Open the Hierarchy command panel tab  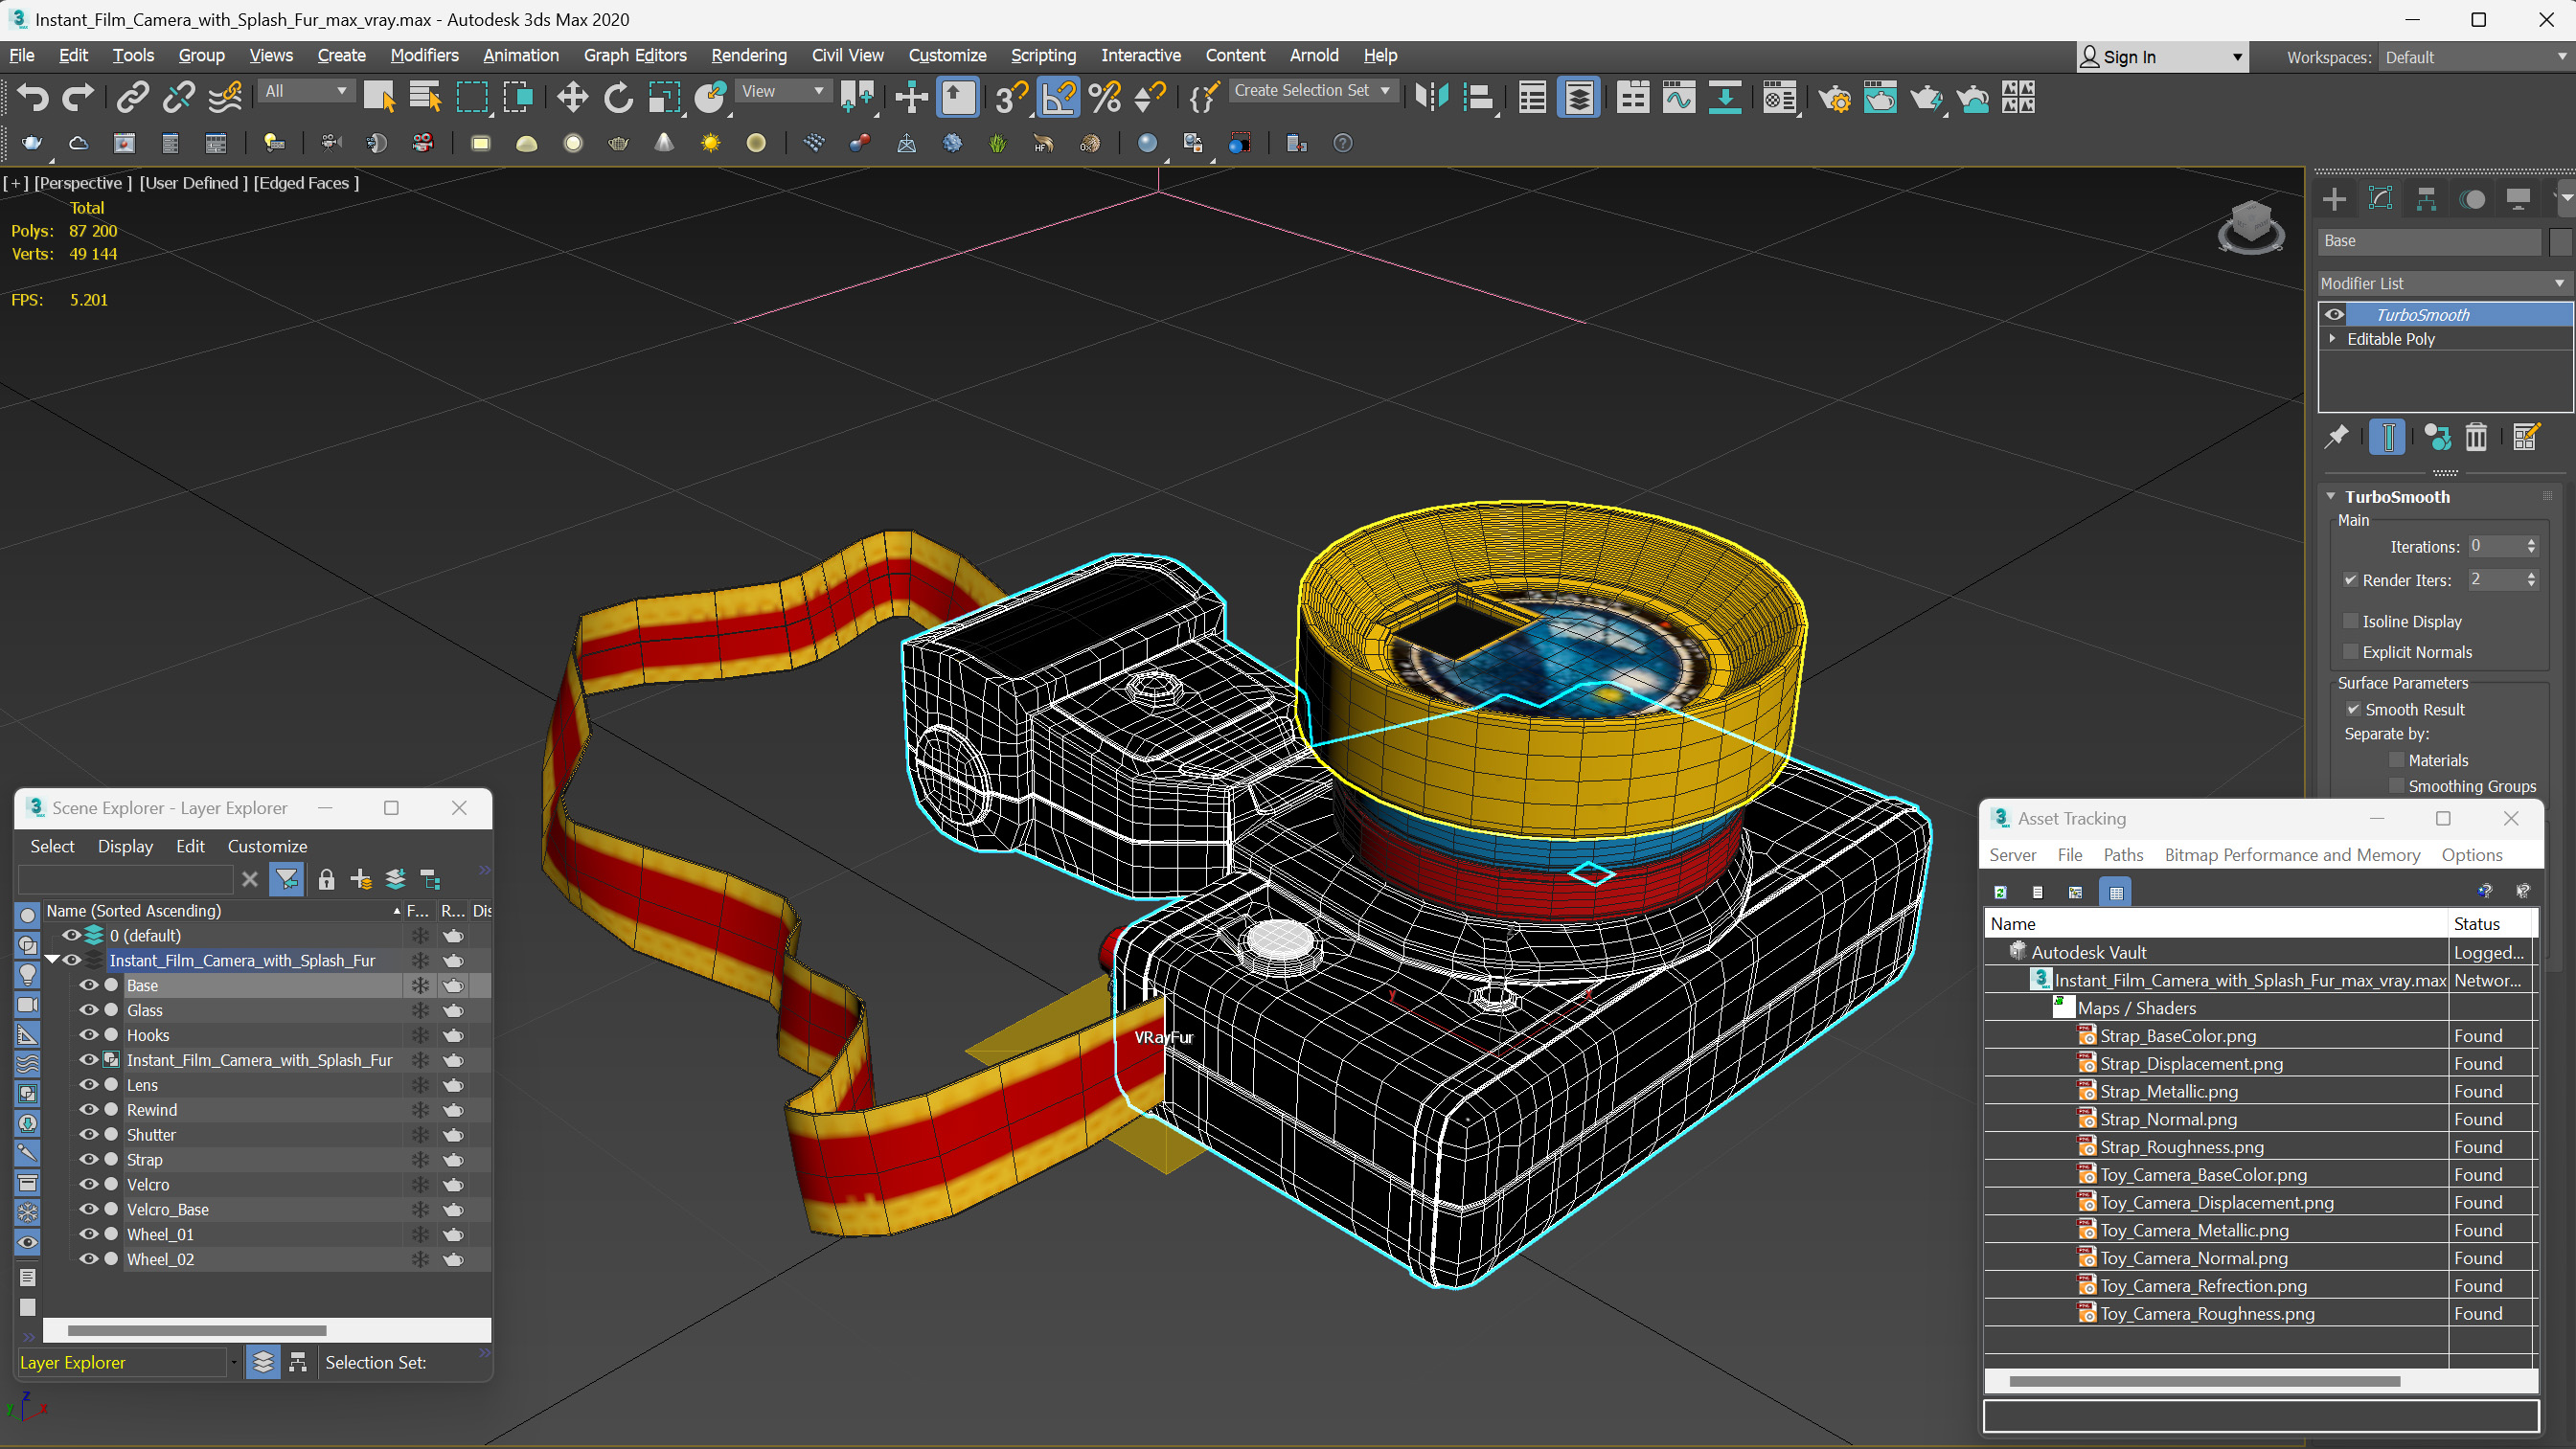click(x=2426, y=199)
